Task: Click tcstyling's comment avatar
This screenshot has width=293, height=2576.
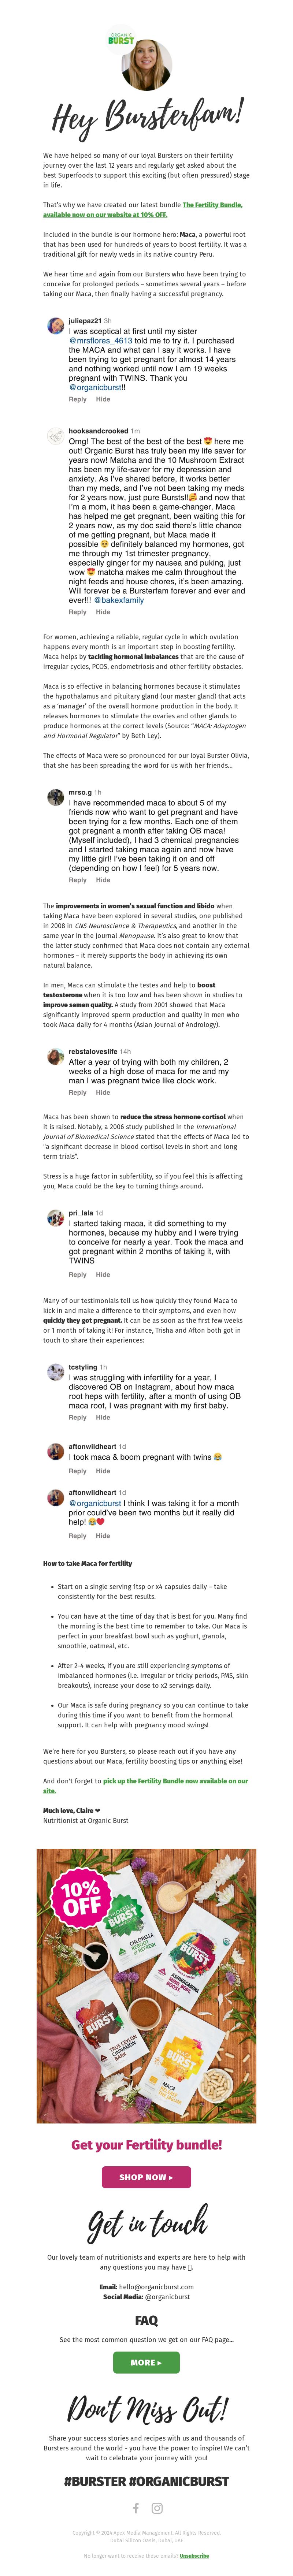Action: point(56,1372)
